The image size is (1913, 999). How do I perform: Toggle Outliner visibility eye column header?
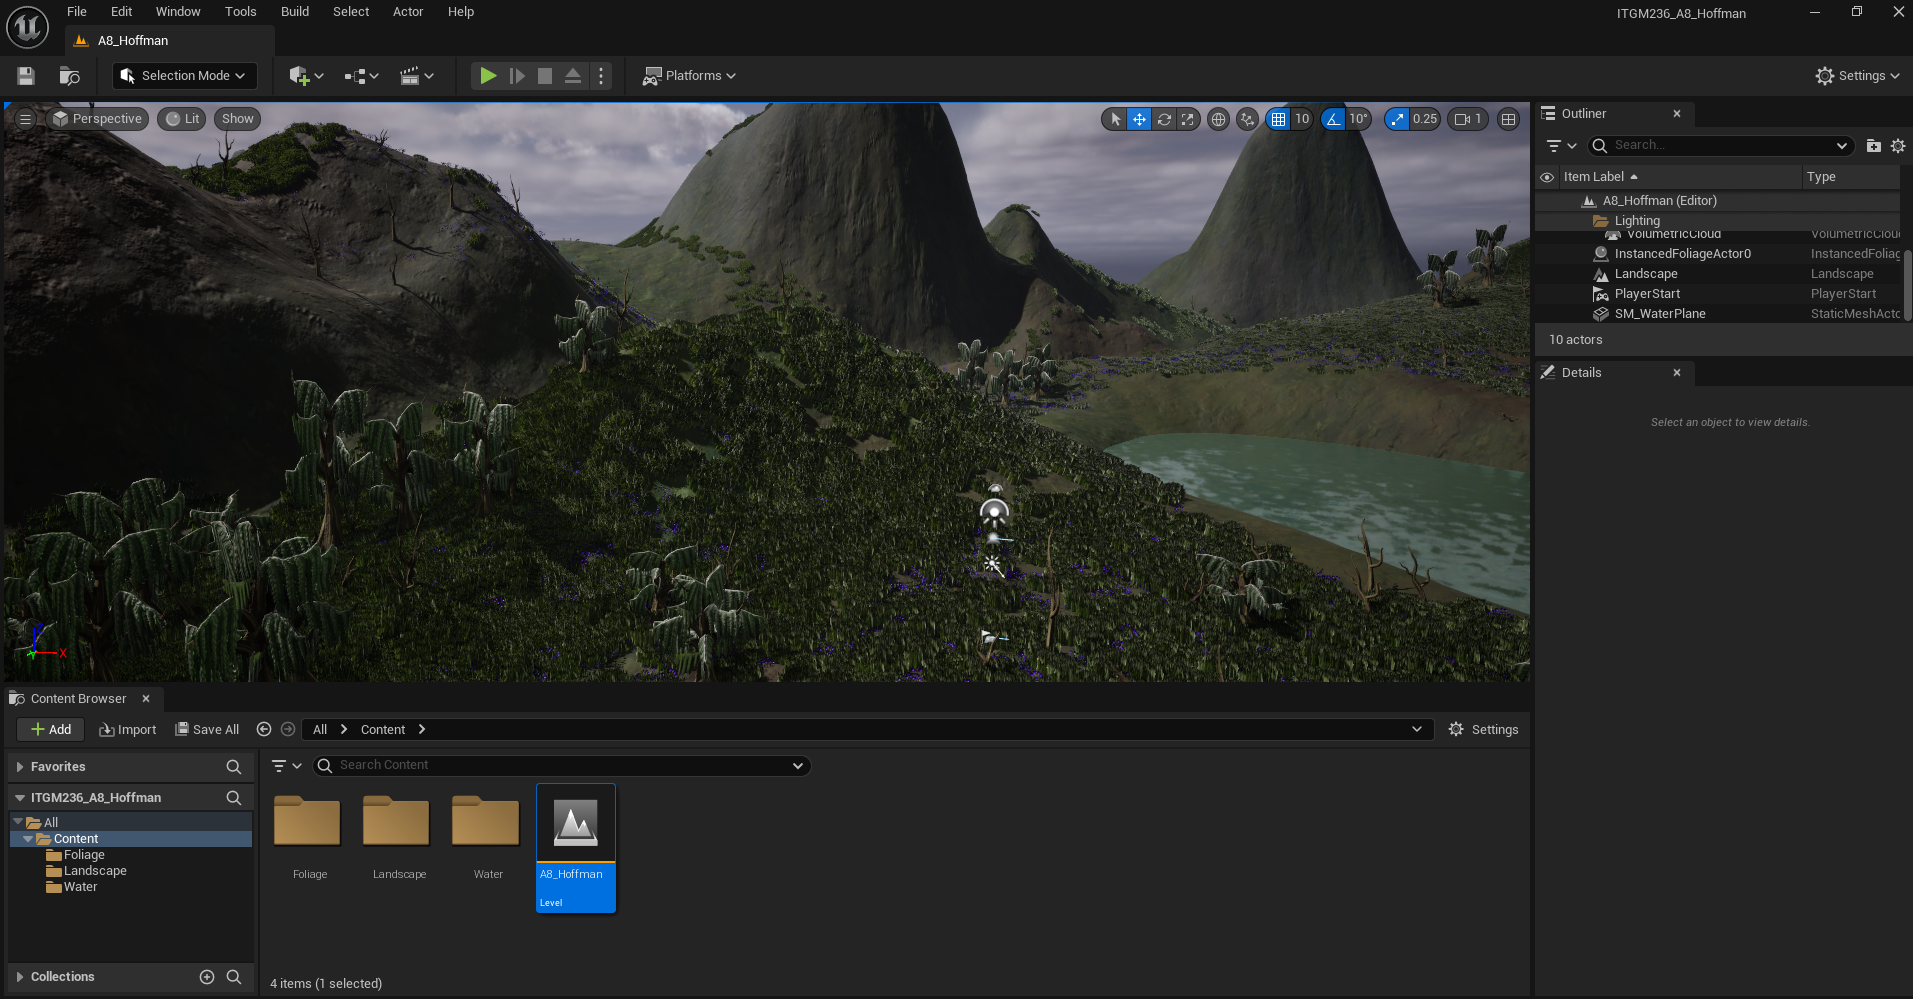click(1547, 177)
